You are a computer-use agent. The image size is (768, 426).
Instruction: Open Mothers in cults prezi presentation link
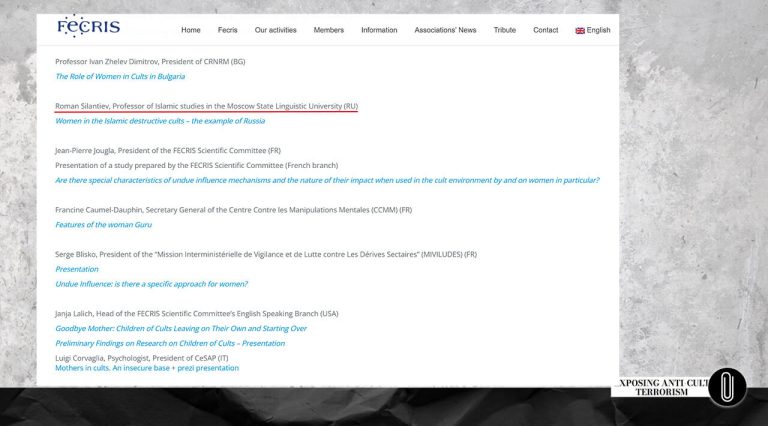coord(147,368)
